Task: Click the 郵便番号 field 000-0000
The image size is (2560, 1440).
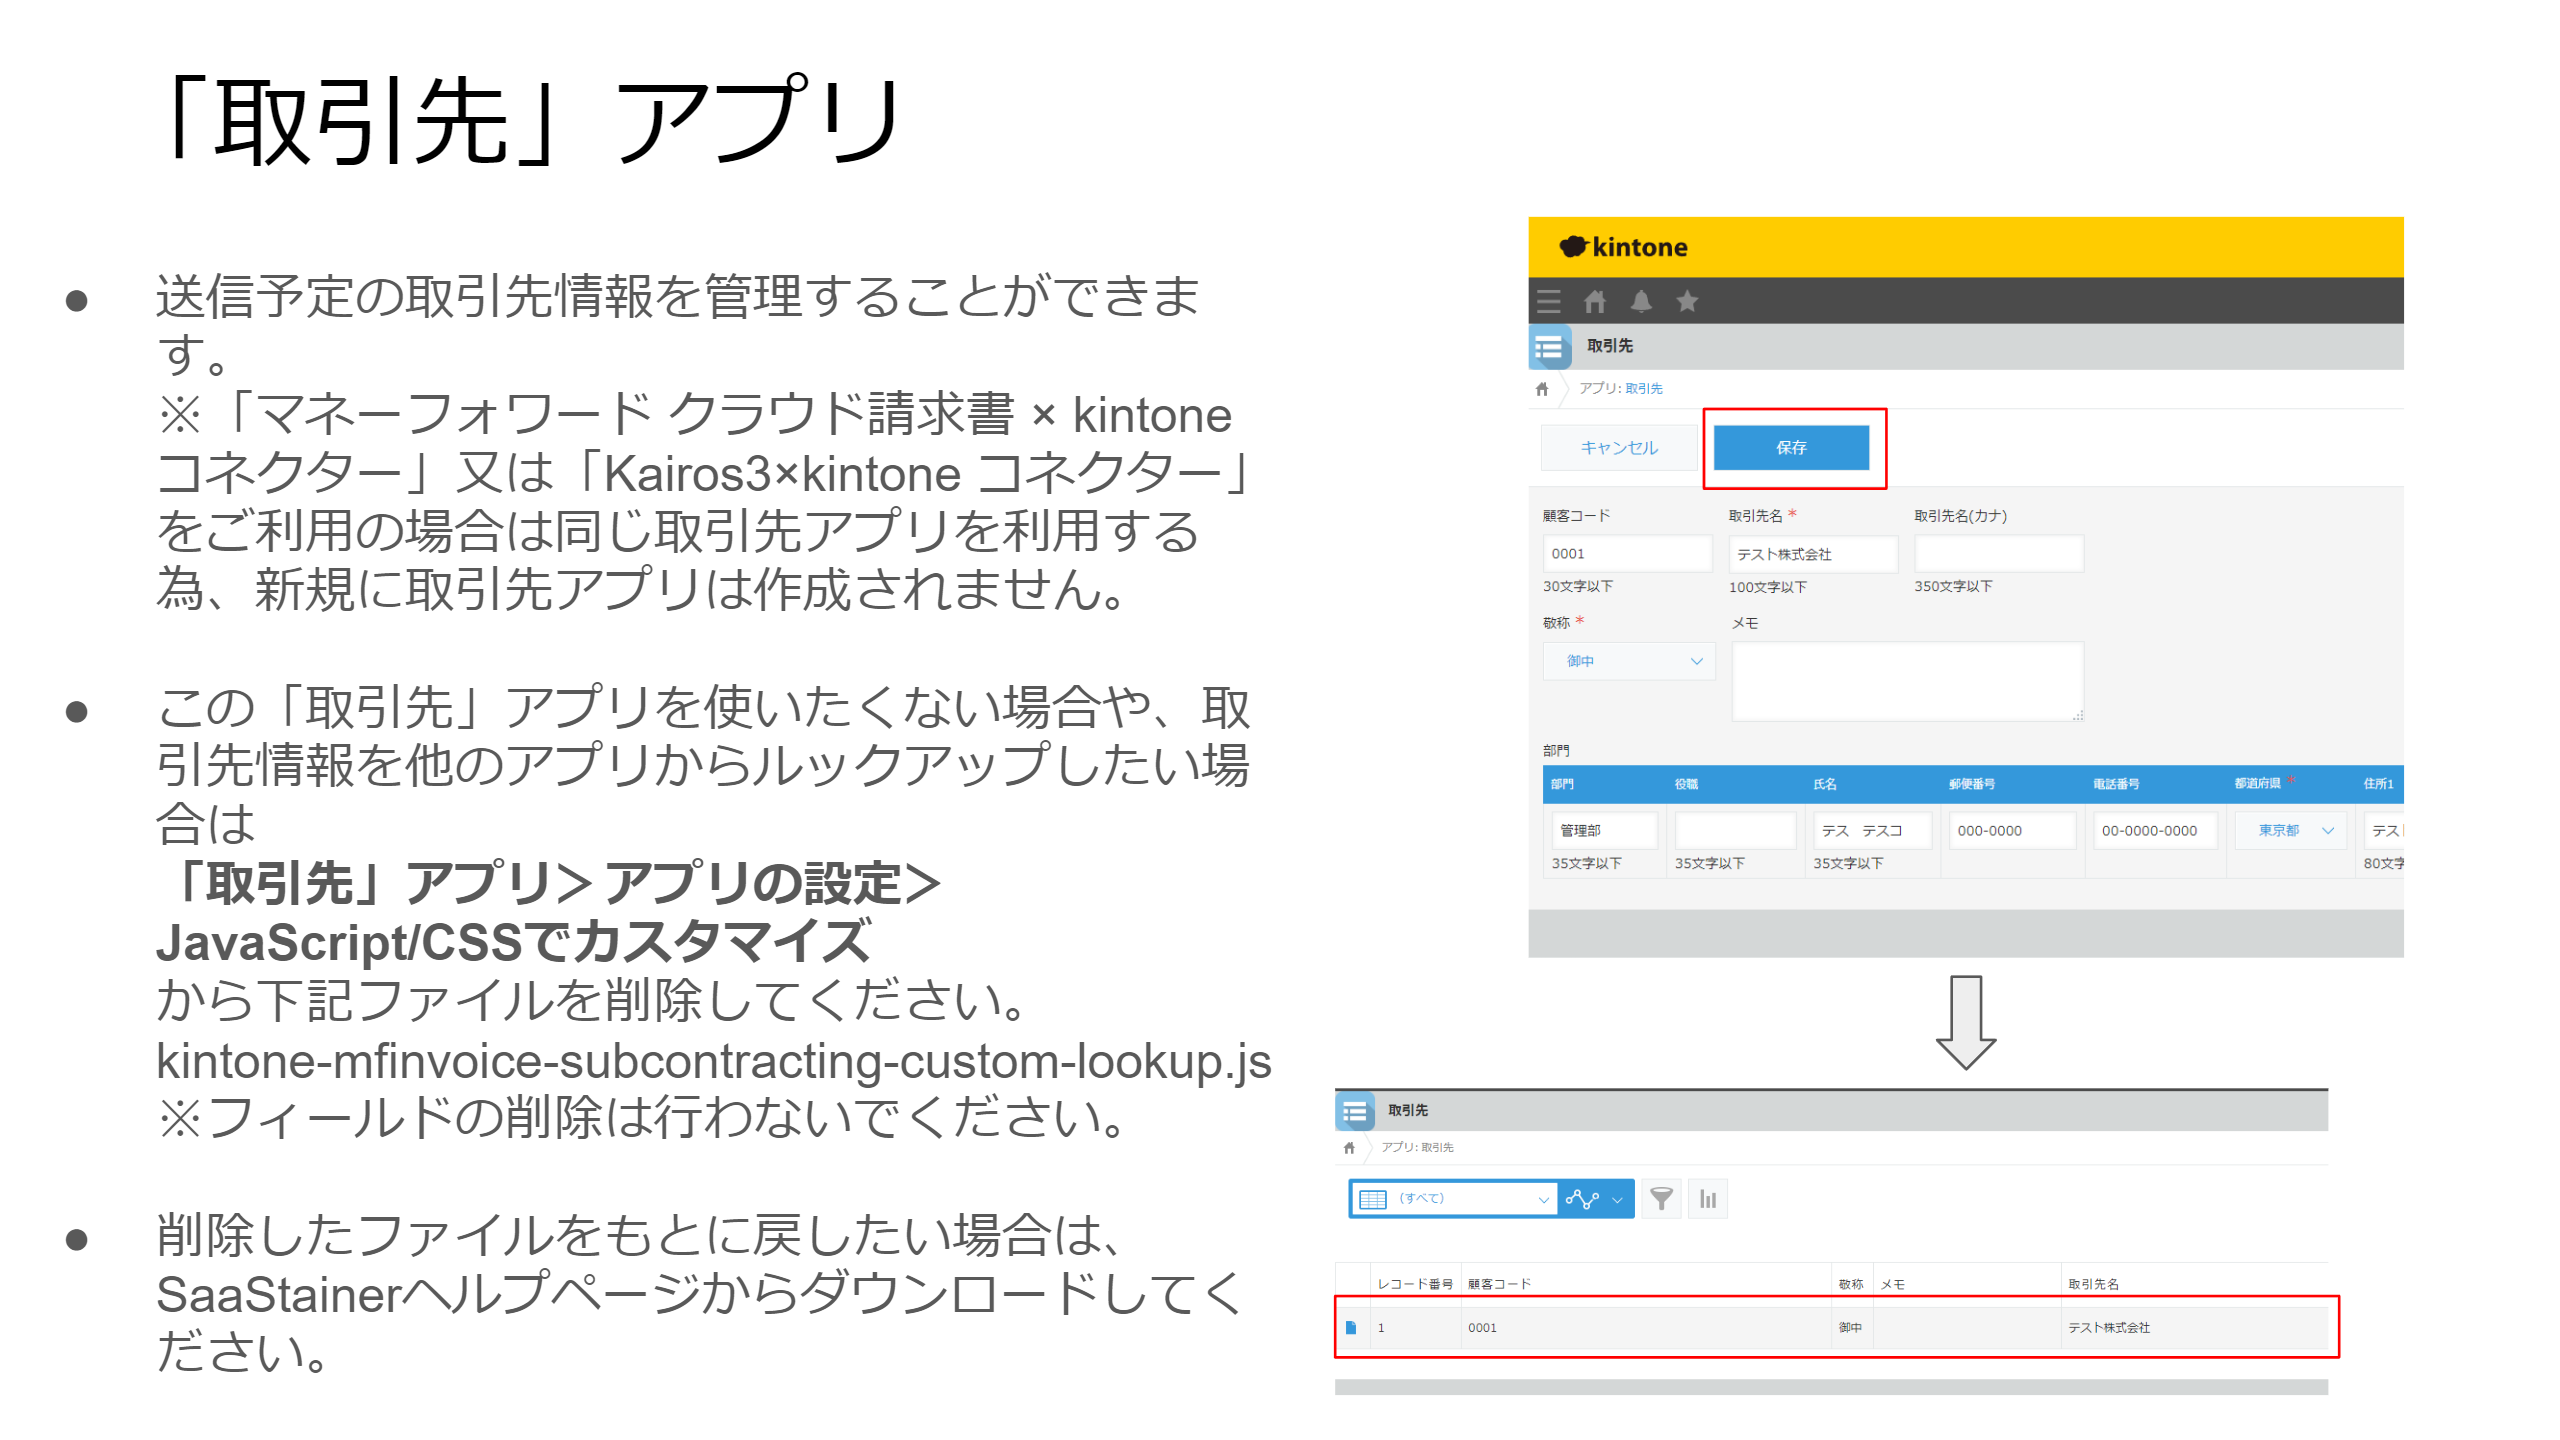Action: (x=2012, y=830)
